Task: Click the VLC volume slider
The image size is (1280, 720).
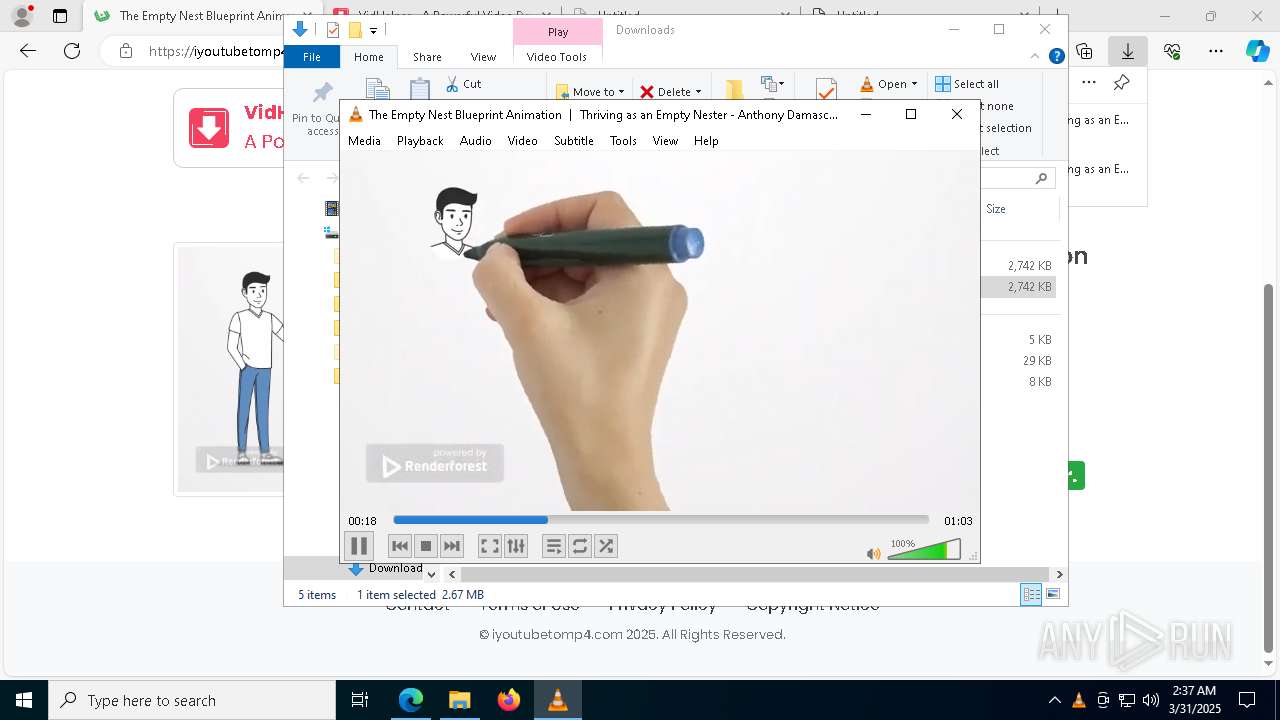Action: 924,550
